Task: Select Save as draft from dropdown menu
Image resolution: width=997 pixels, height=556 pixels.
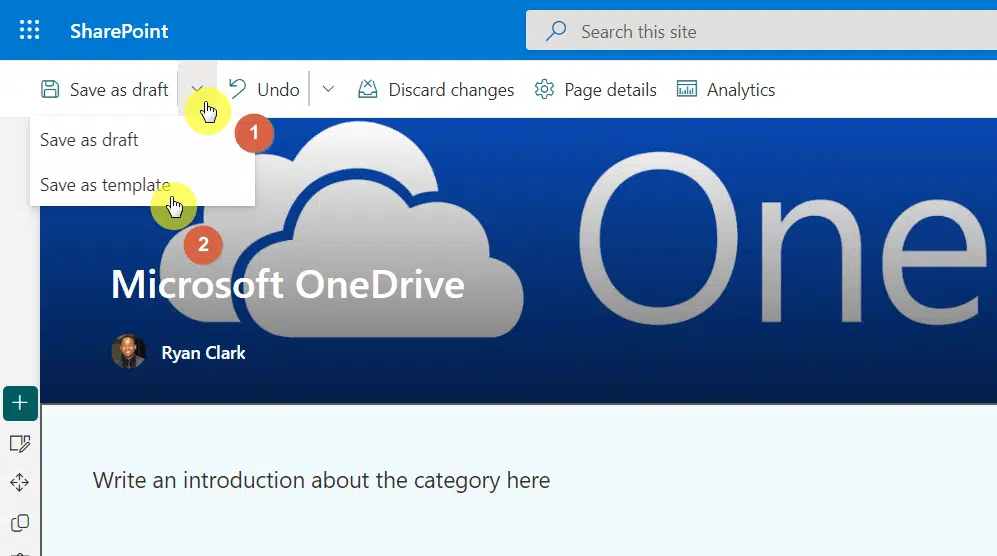Action: tap(142, 140)
